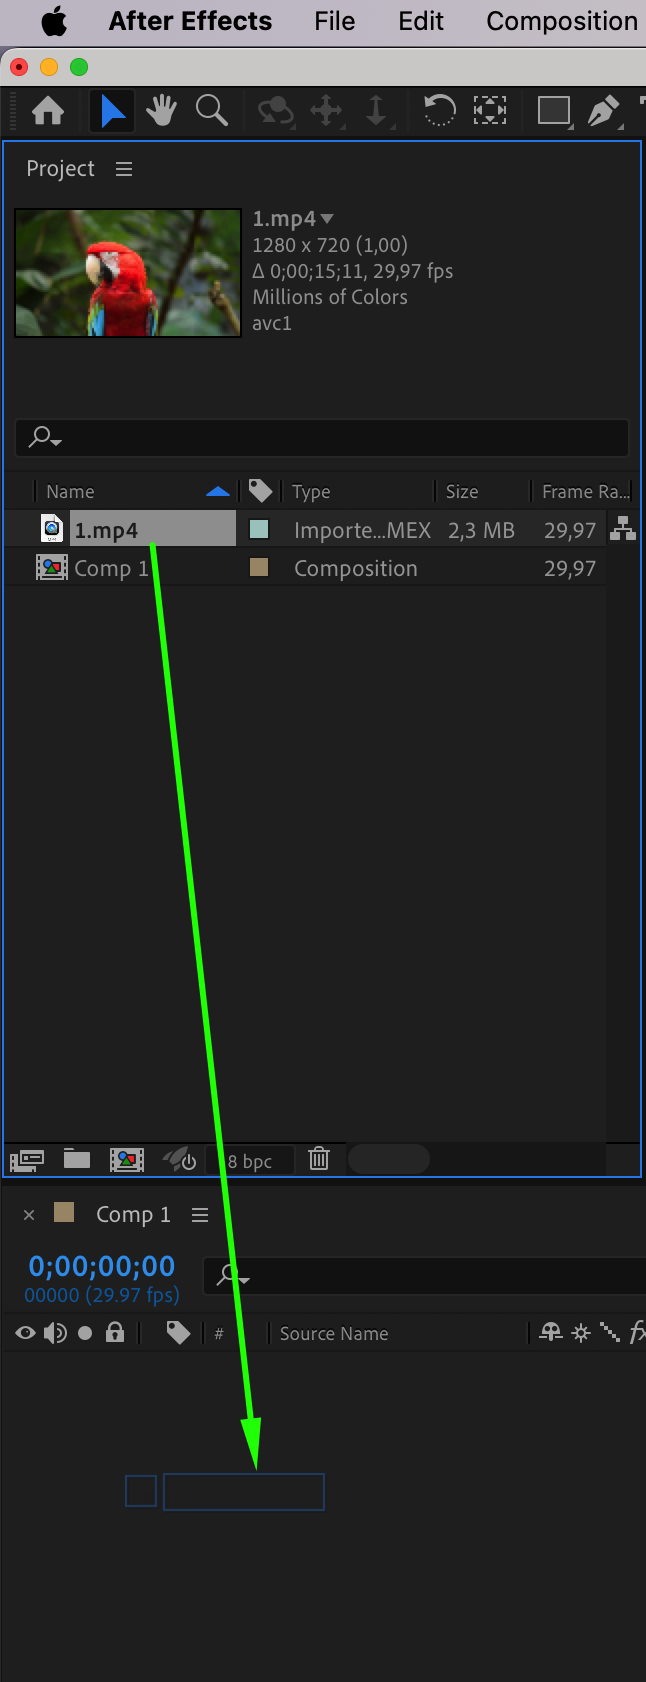This screenshot has width=646, height=1682.
Task: Expand the 1.mp4 footage dropdown arrow
Action: coord(327,218)
